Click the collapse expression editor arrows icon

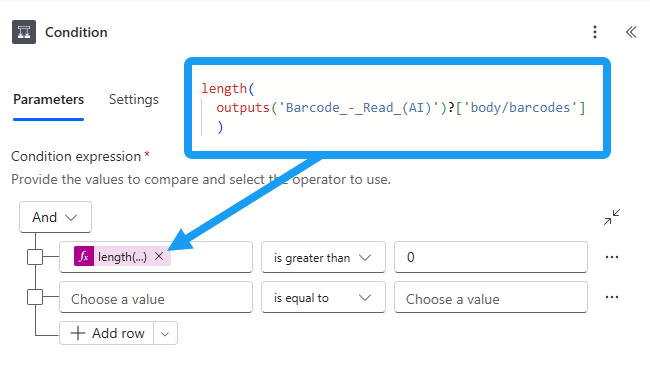[x=612, y=217]
